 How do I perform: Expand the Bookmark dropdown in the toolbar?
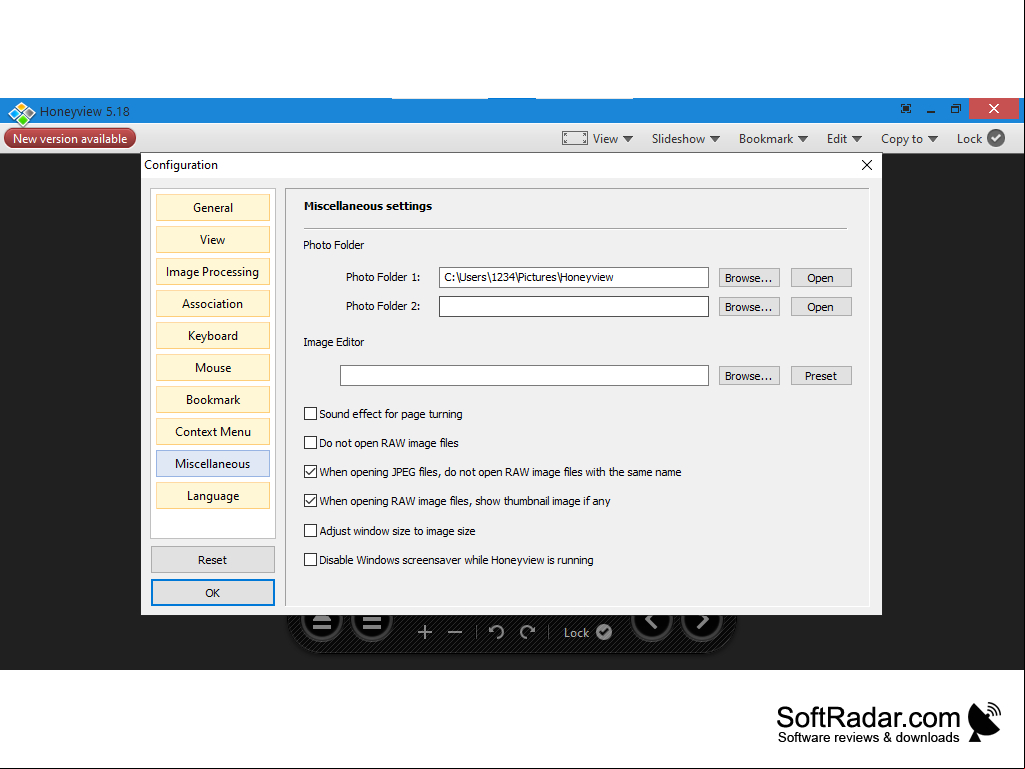pos(773,139)
